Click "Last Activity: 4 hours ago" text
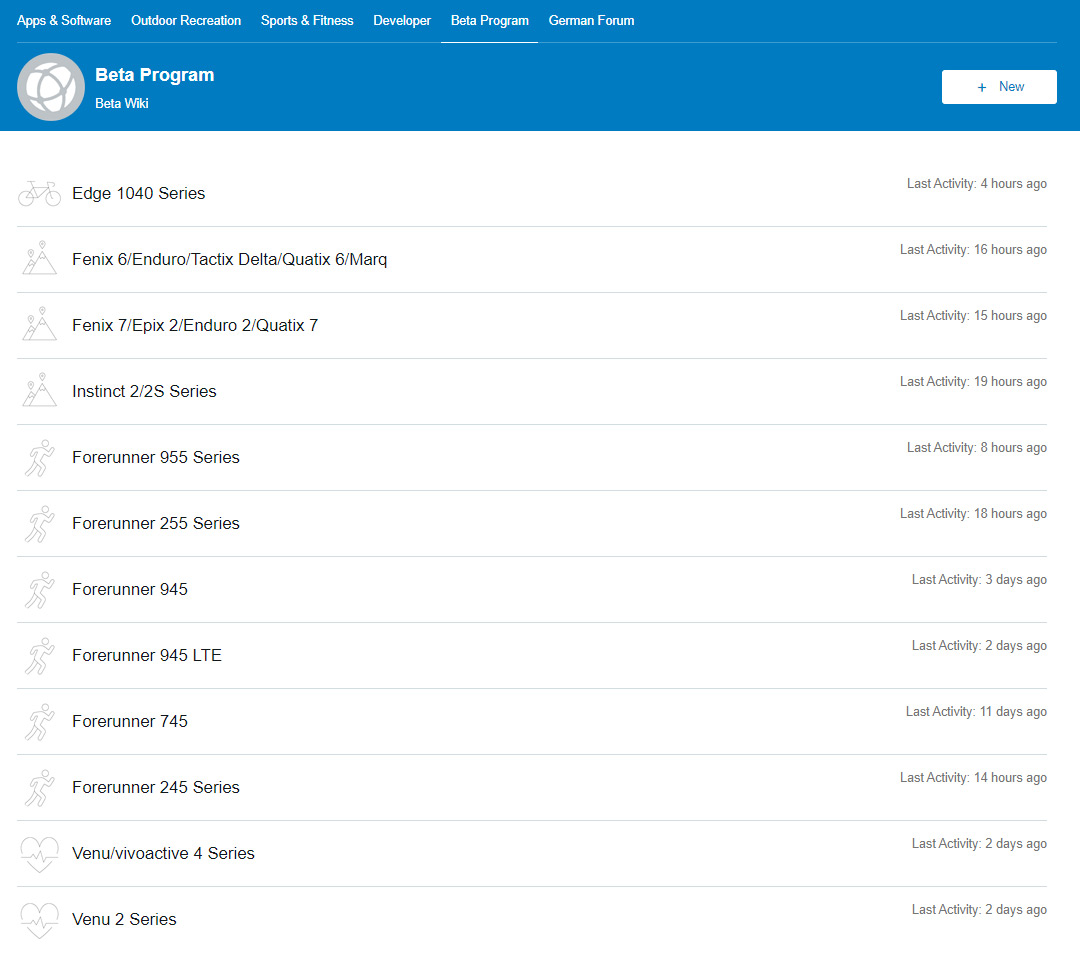 pos(977,184)
